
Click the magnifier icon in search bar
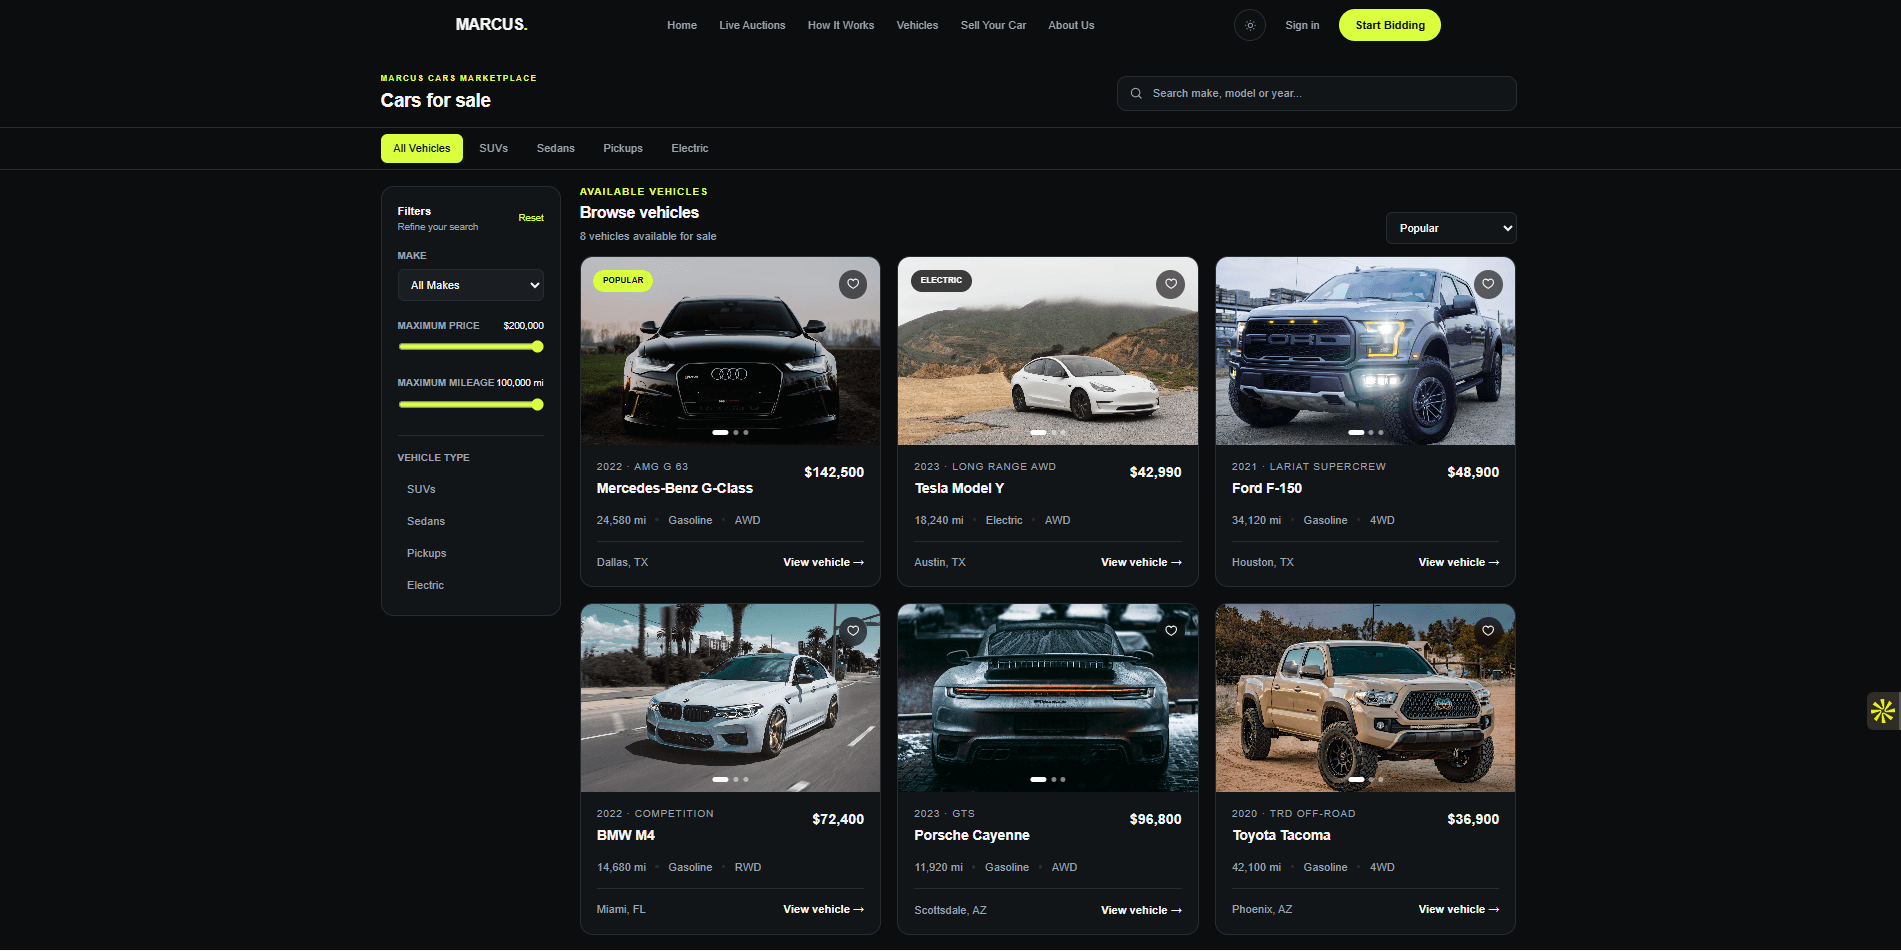pos(1136,93)
